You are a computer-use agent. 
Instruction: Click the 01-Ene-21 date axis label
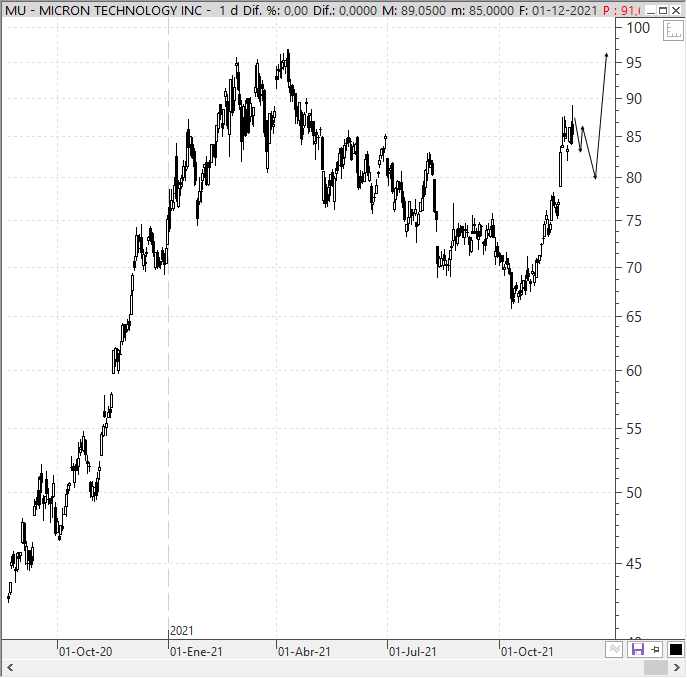click(x=196, y=652)
